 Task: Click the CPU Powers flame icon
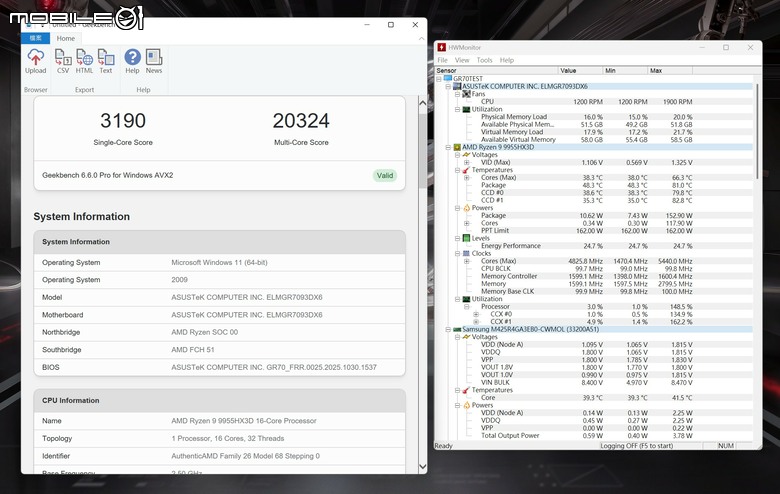coord(467,208)
